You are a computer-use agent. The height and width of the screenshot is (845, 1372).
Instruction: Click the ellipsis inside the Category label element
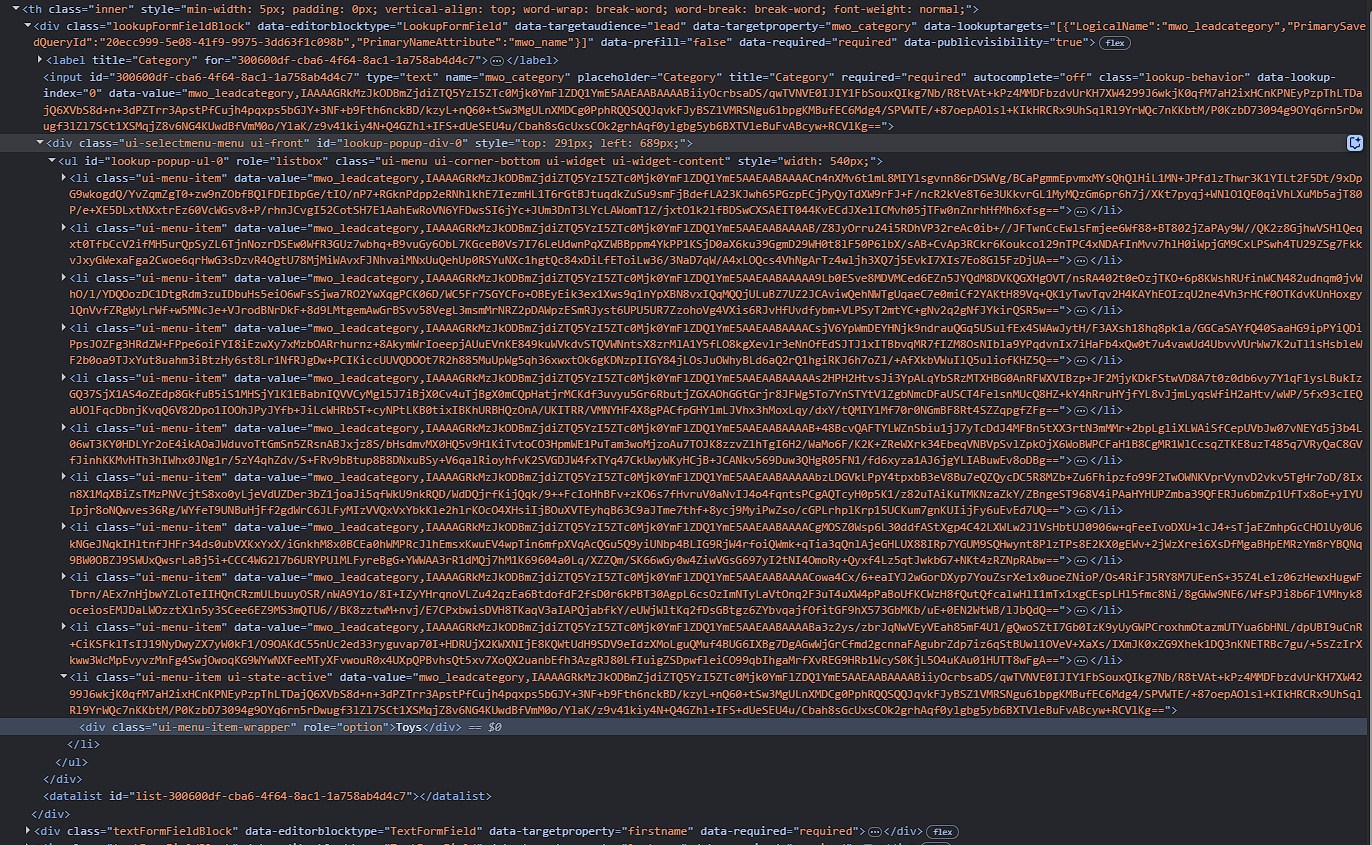coord(498,60)
